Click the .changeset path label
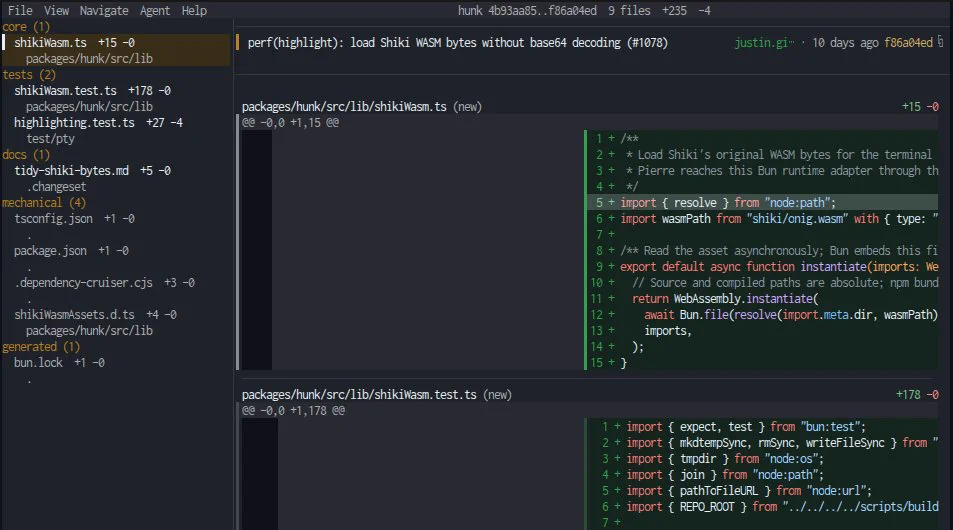The height and width of the screenshot is (530, 953). [x=56, y=187]
